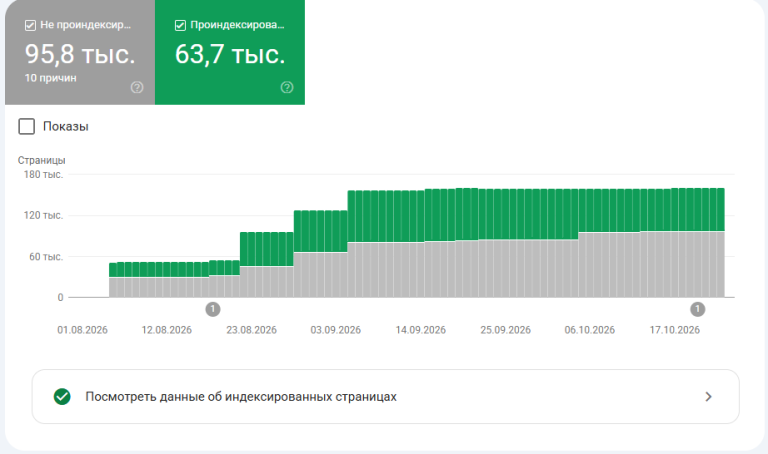Screen dimensions: 768x454
Task: Uncheck the "Проиндексирова..." checkbox
Action: click(x=180, y=25)
